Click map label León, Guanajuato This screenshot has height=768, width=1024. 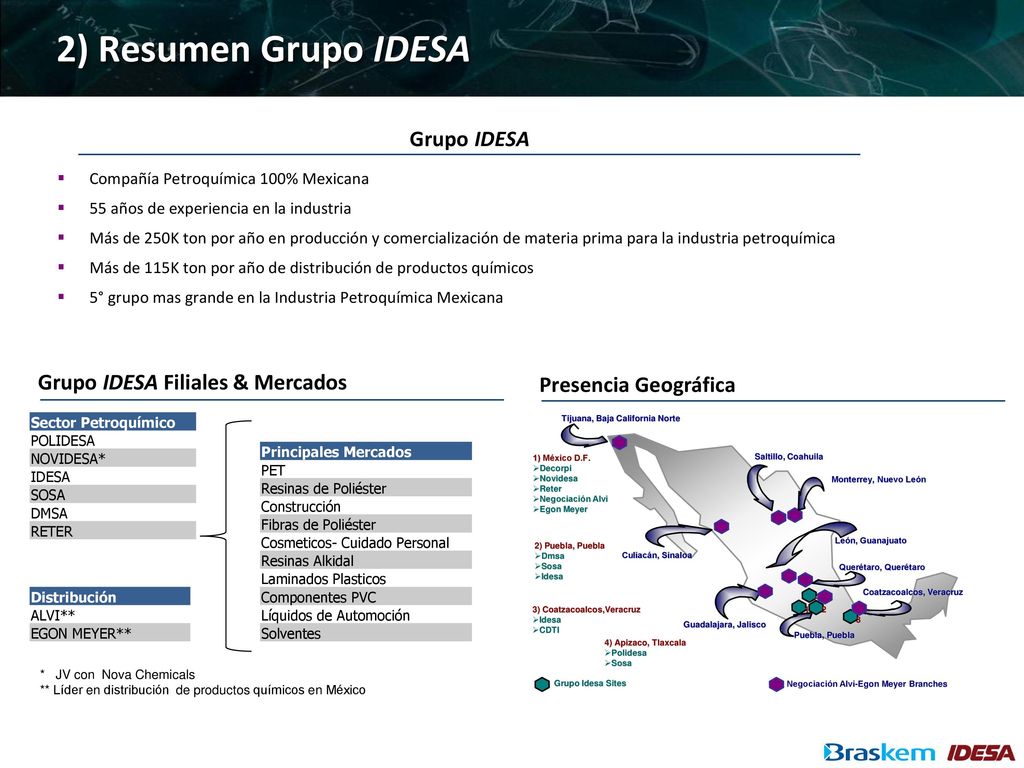(871, 540)
